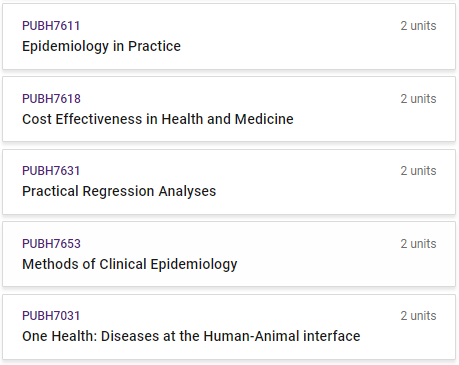Image resolution: width=459 pixels, height=365 pixels.
Task: Open the PUBH7618 course code link
Action: coord(51,99)
